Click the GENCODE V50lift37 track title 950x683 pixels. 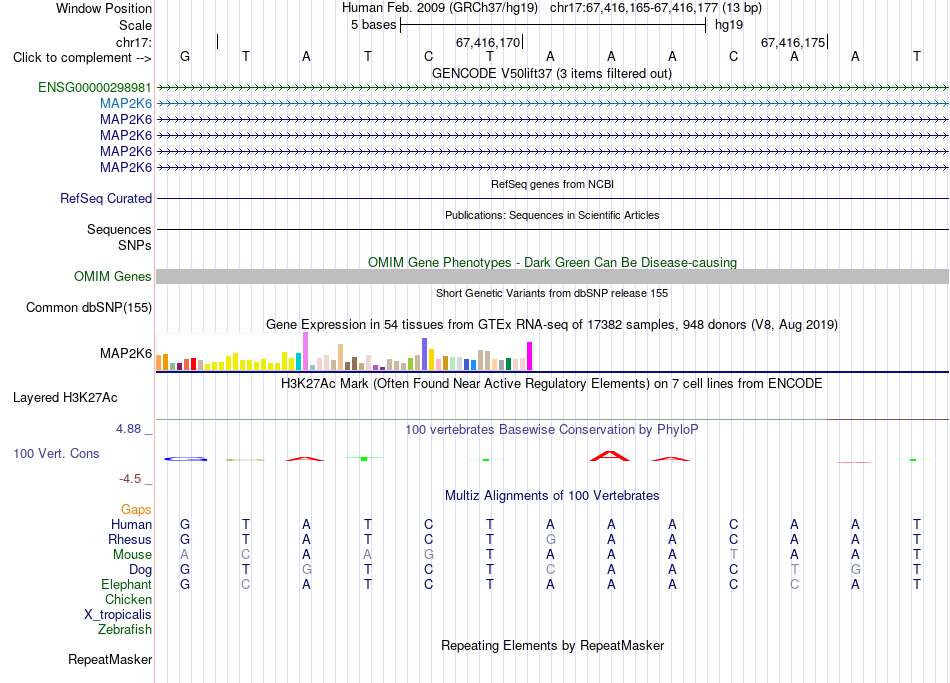pyautogui.click(x=552, y=73)
